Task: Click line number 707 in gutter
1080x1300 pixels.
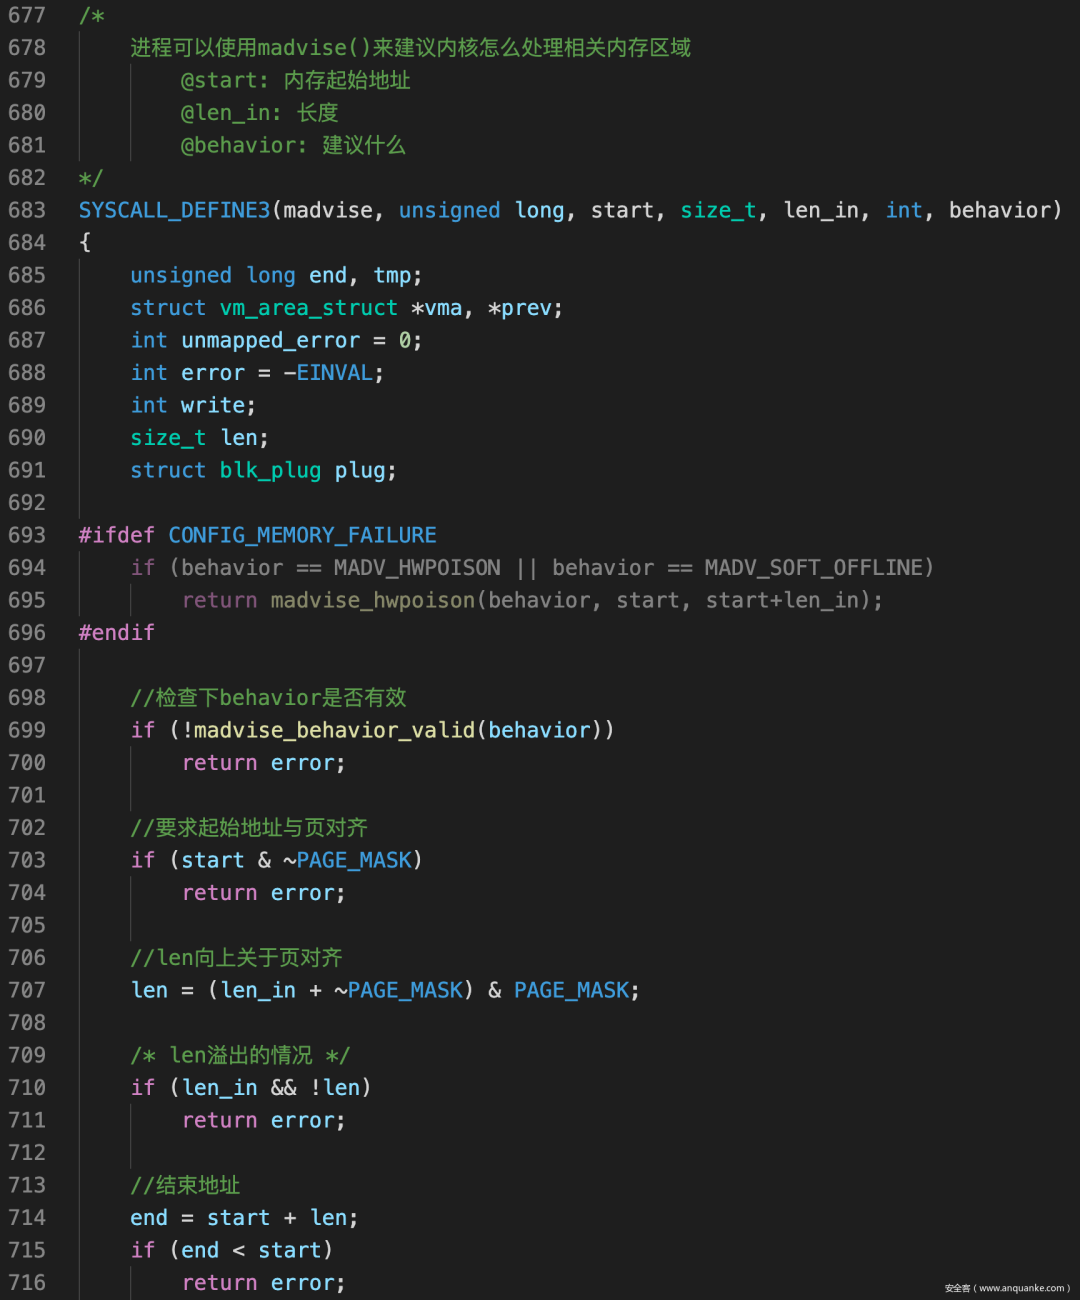Action: (x=27, y=990)
